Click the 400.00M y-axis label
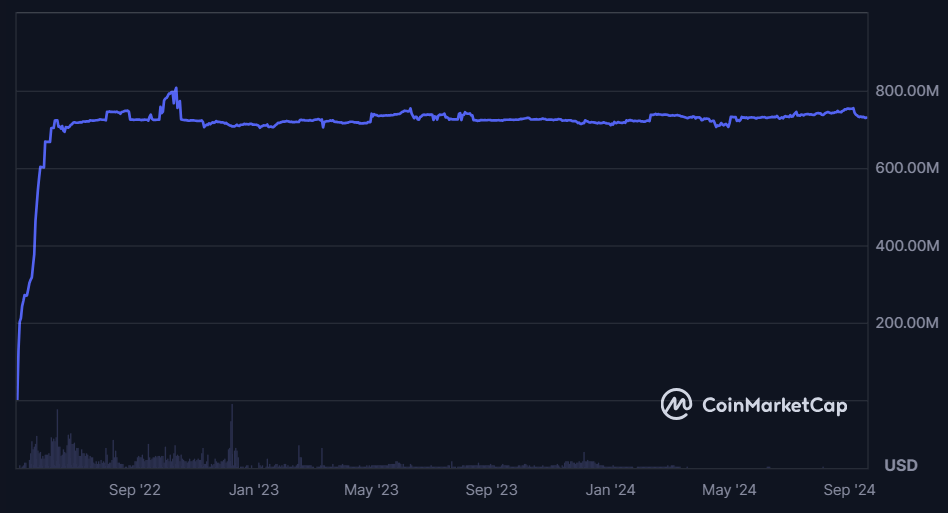Image resolution: width=948 pixels, height=513 pixels. point(907,246)
